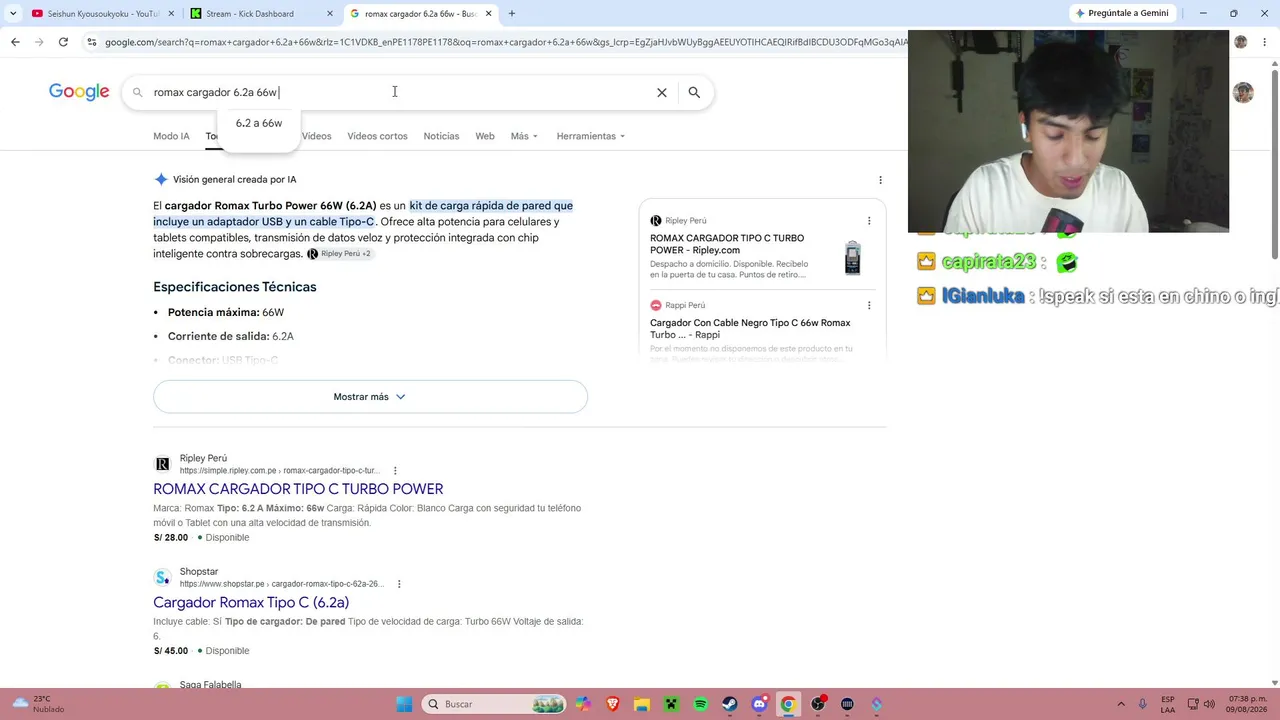Viewport: 1280px width, 720px height.
Task: Reload the page with the refresh icon
Action: (63, 42)
